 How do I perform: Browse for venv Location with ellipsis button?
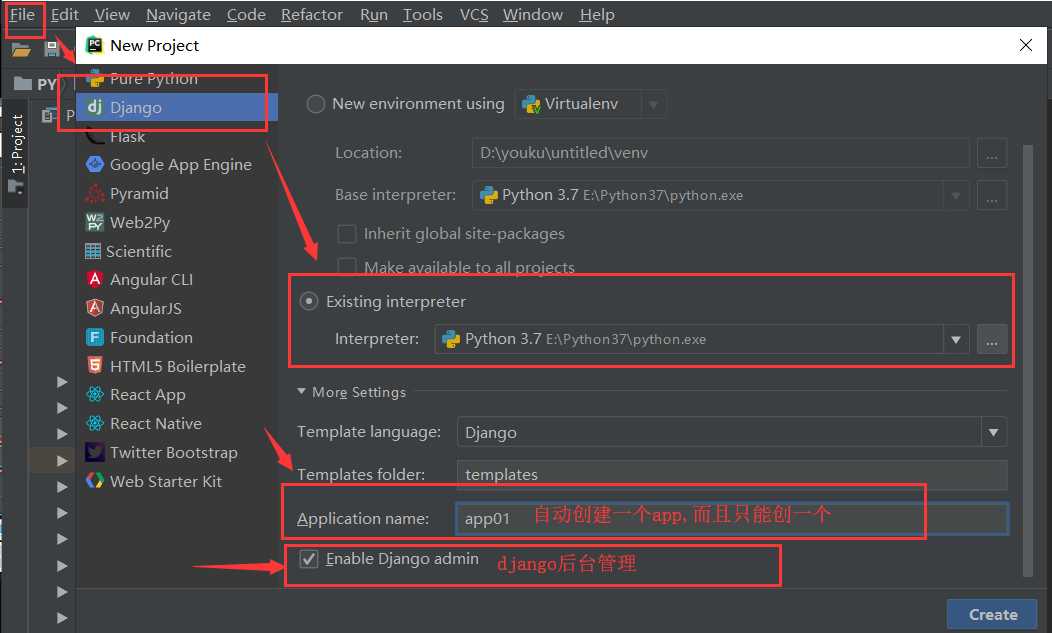[x=992, y=153]
